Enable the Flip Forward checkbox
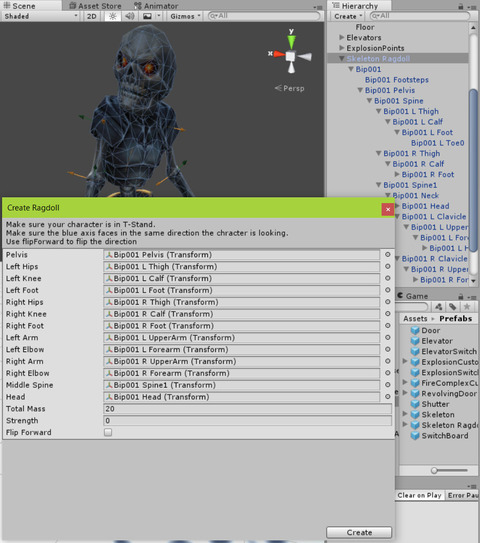Viewport: 480px width, 543px height. pyautogui.click(x=108, y=432)
